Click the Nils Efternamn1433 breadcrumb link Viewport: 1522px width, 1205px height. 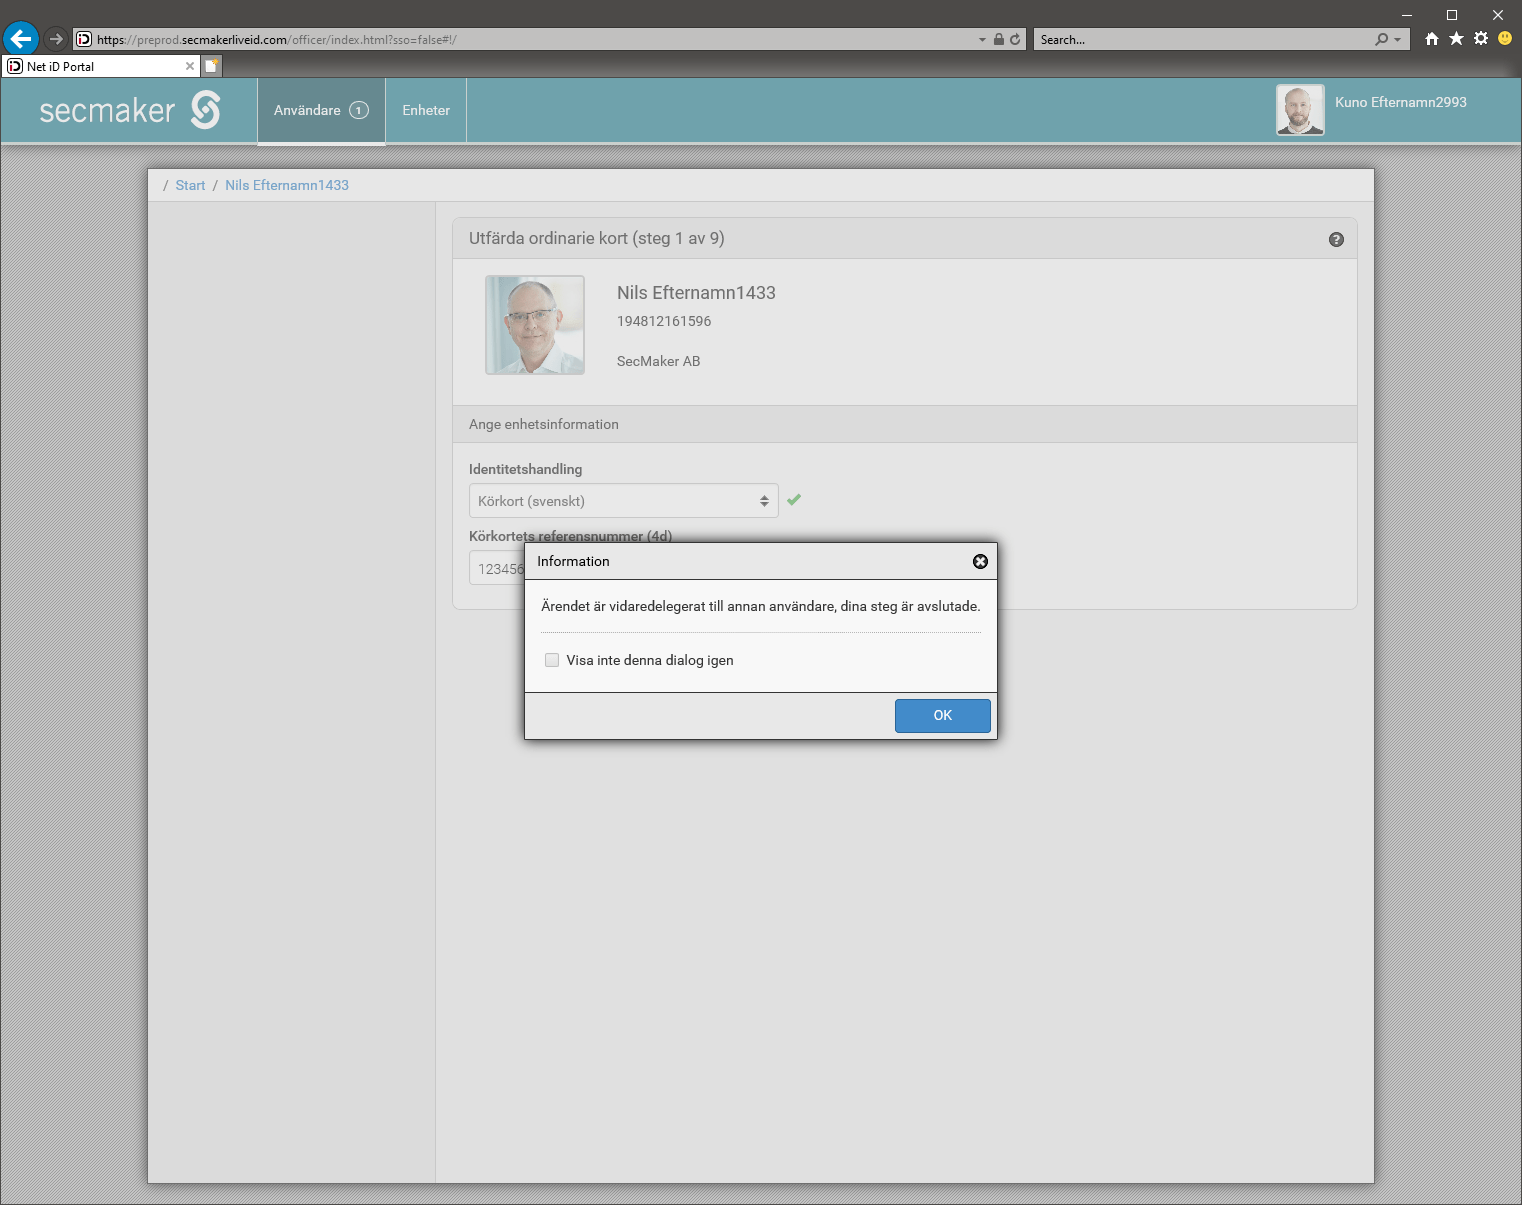[287, 185]
